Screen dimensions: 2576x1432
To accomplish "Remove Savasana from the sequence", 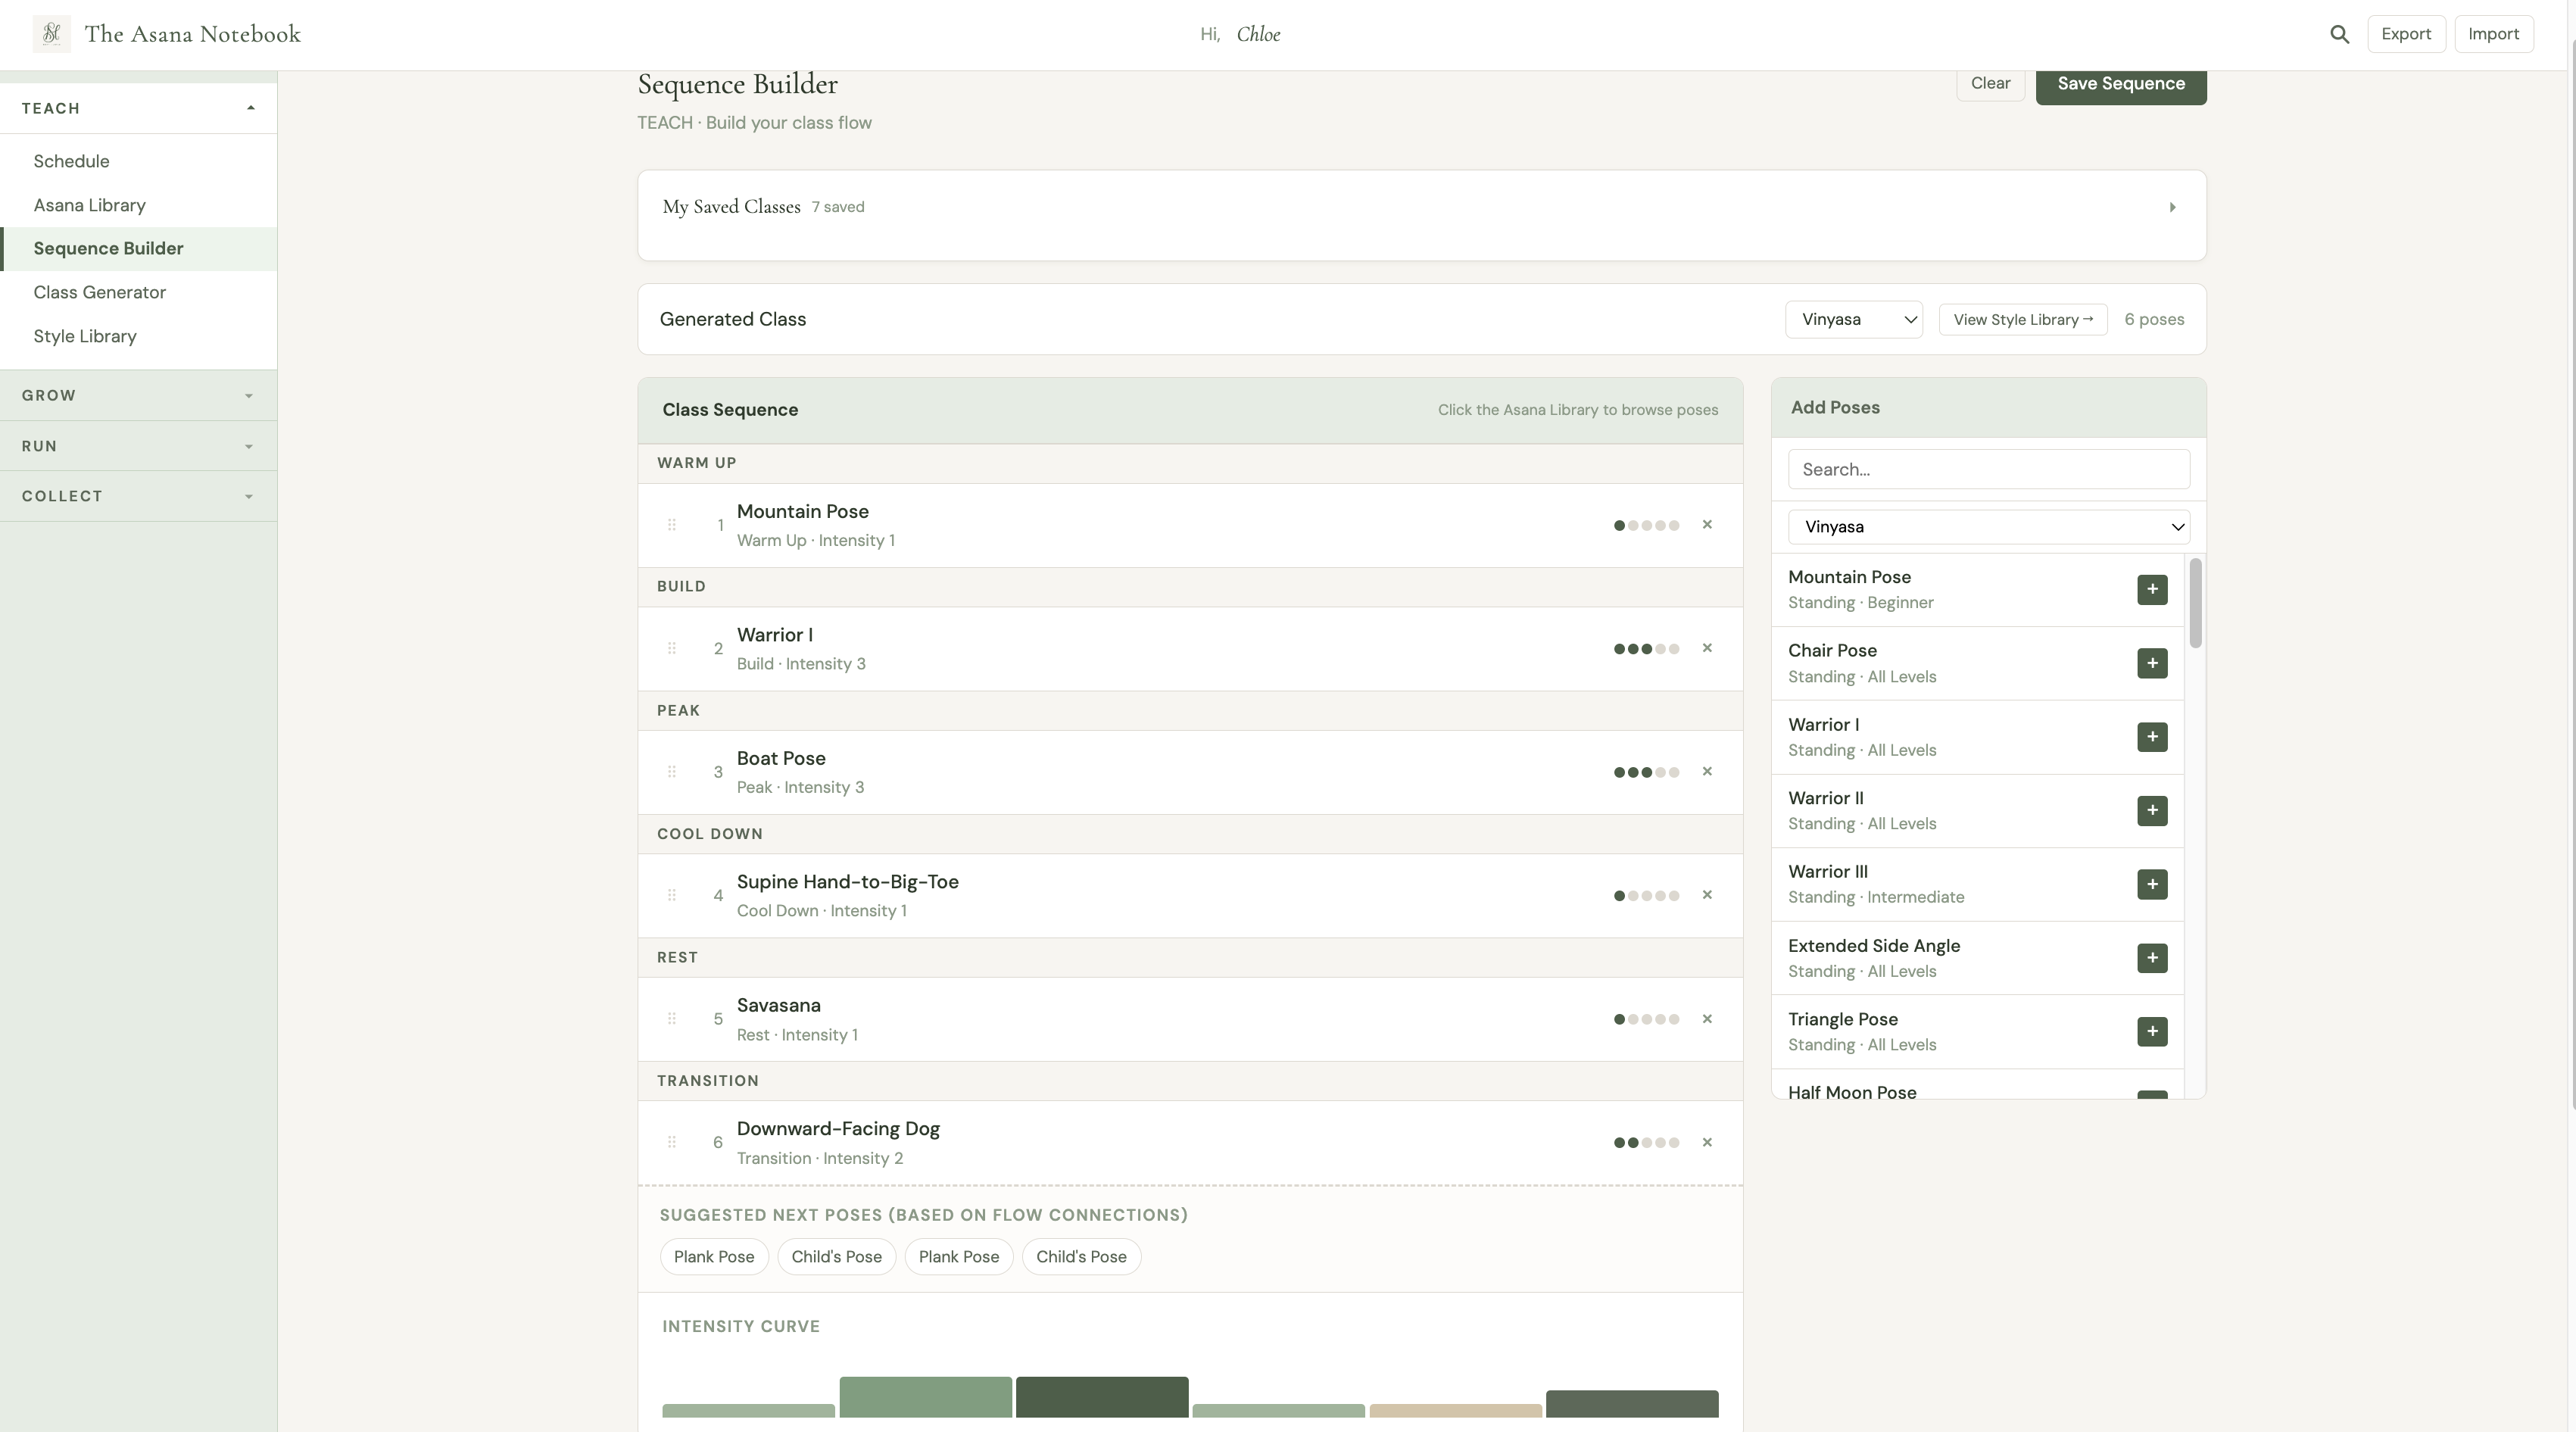I will [x=1707, y=1019].
